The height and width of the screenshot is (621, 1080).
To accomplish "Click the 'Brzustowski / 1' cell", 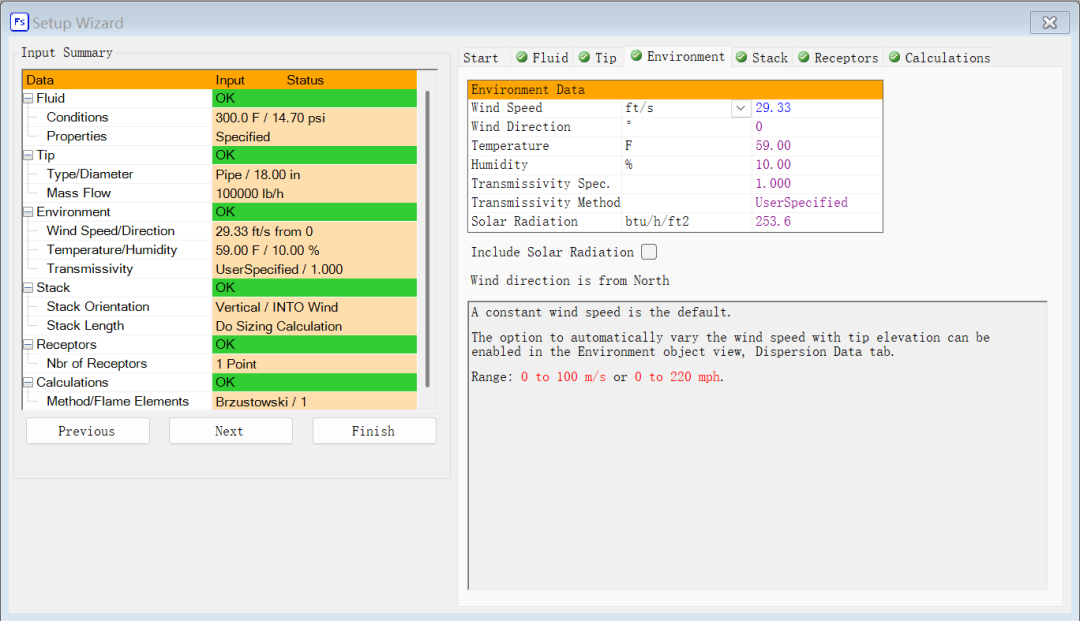I will coord(315,401).
